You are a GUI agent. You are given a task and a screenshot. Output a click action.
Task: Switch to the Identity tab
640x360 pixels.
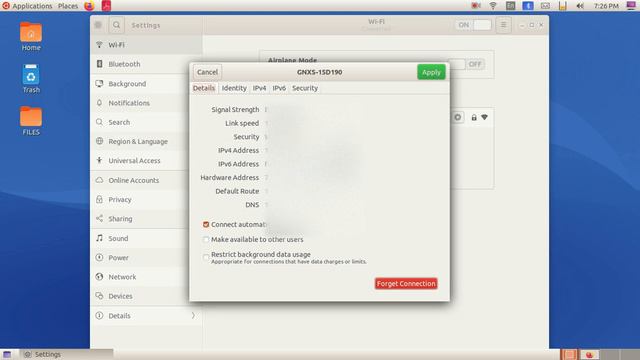coord(234,88)
